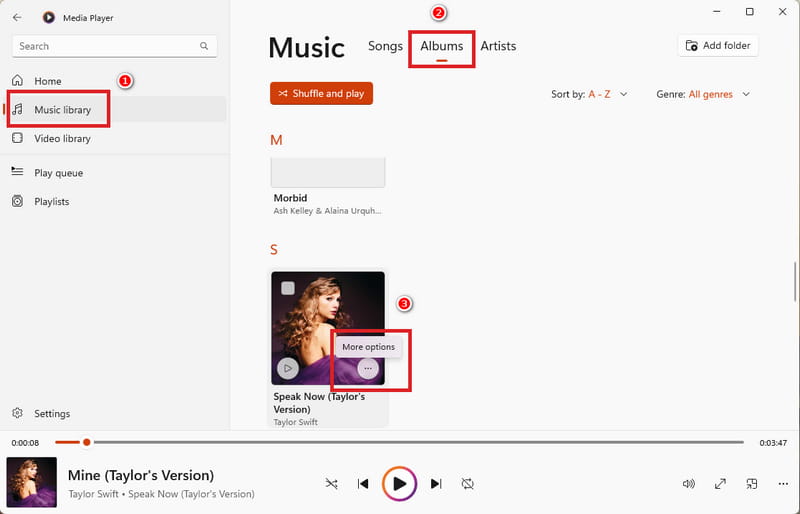Open Playlists in the sidebar
This screenshot has width=800, height=514.
(x=114, y=201)
